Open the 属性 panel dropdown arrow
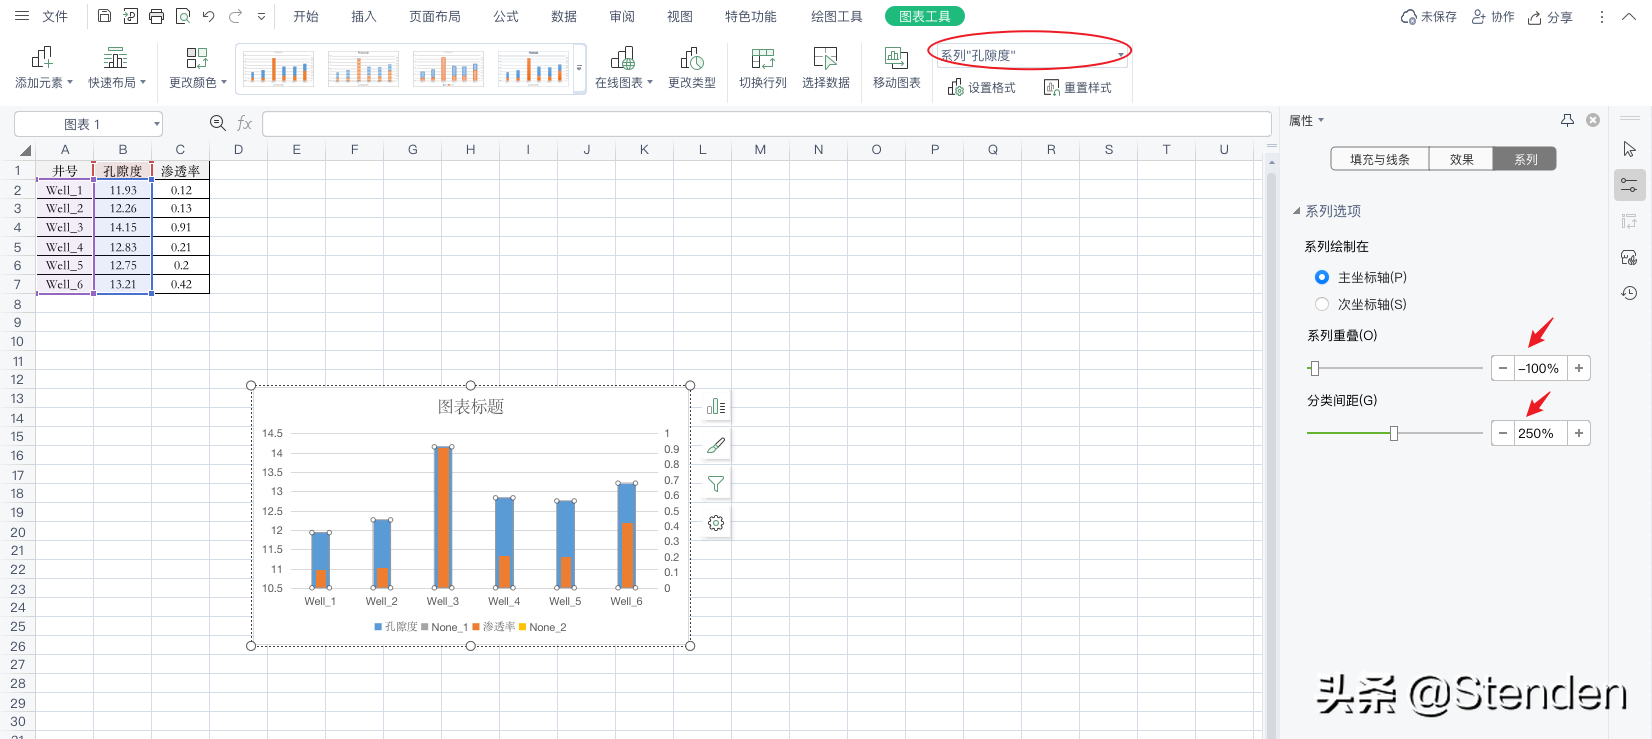This screenshot has width=1652, height=739. point(1321,120)
